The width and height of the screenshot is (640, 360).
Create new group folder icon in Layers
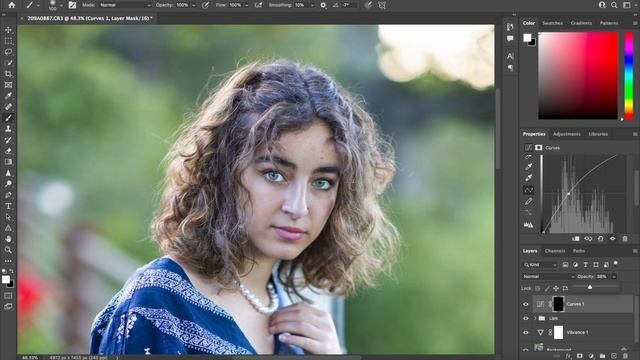[602, 356]
